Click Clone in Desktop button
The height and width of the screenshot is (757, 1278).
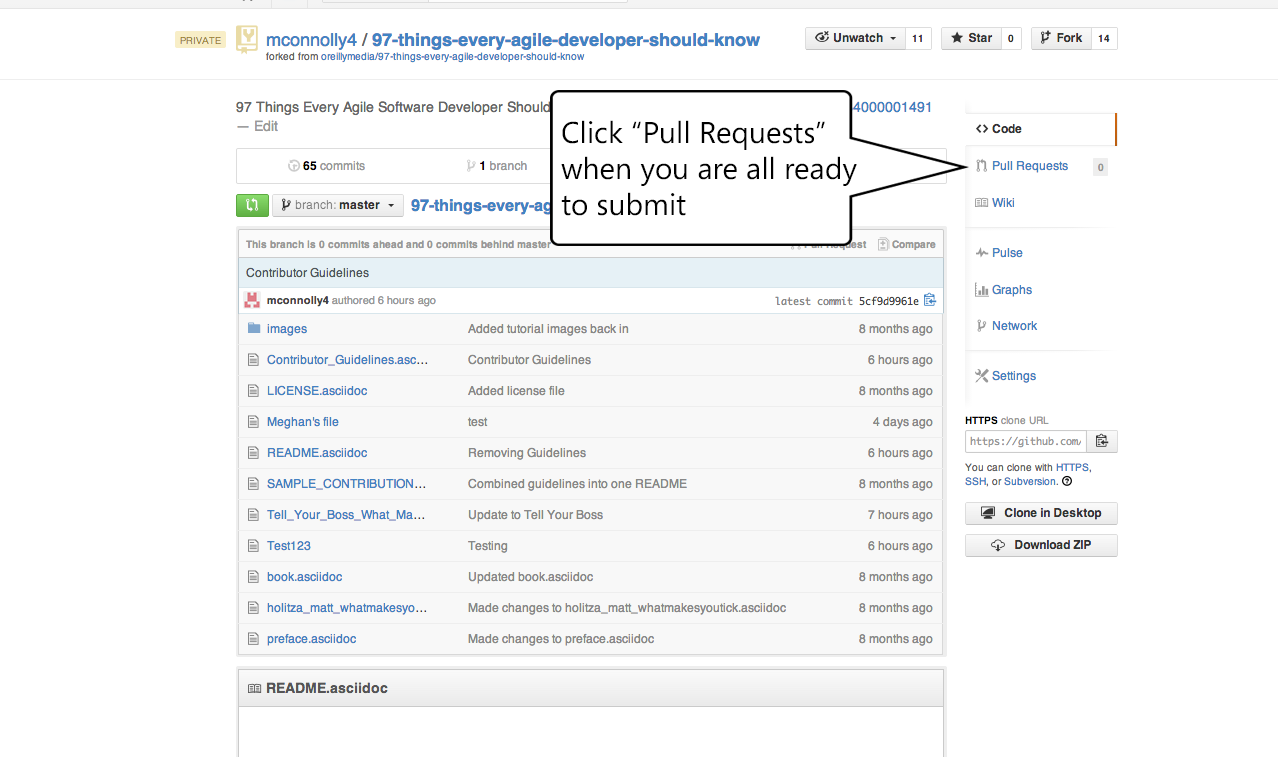tap(1041, 513)
